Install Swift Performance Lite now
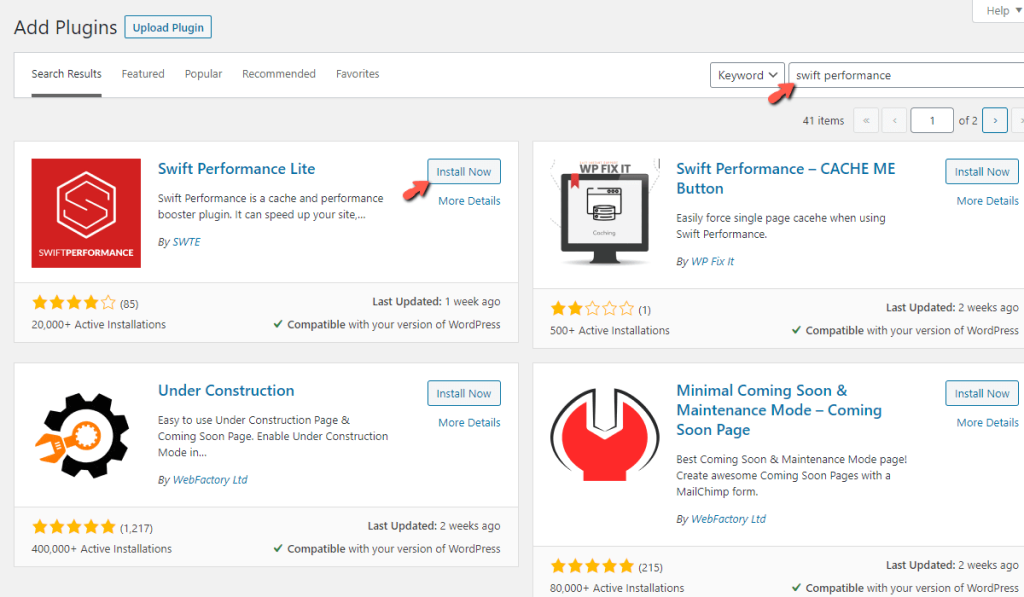Screen dimensions: 1024x597 pos(464,172)
